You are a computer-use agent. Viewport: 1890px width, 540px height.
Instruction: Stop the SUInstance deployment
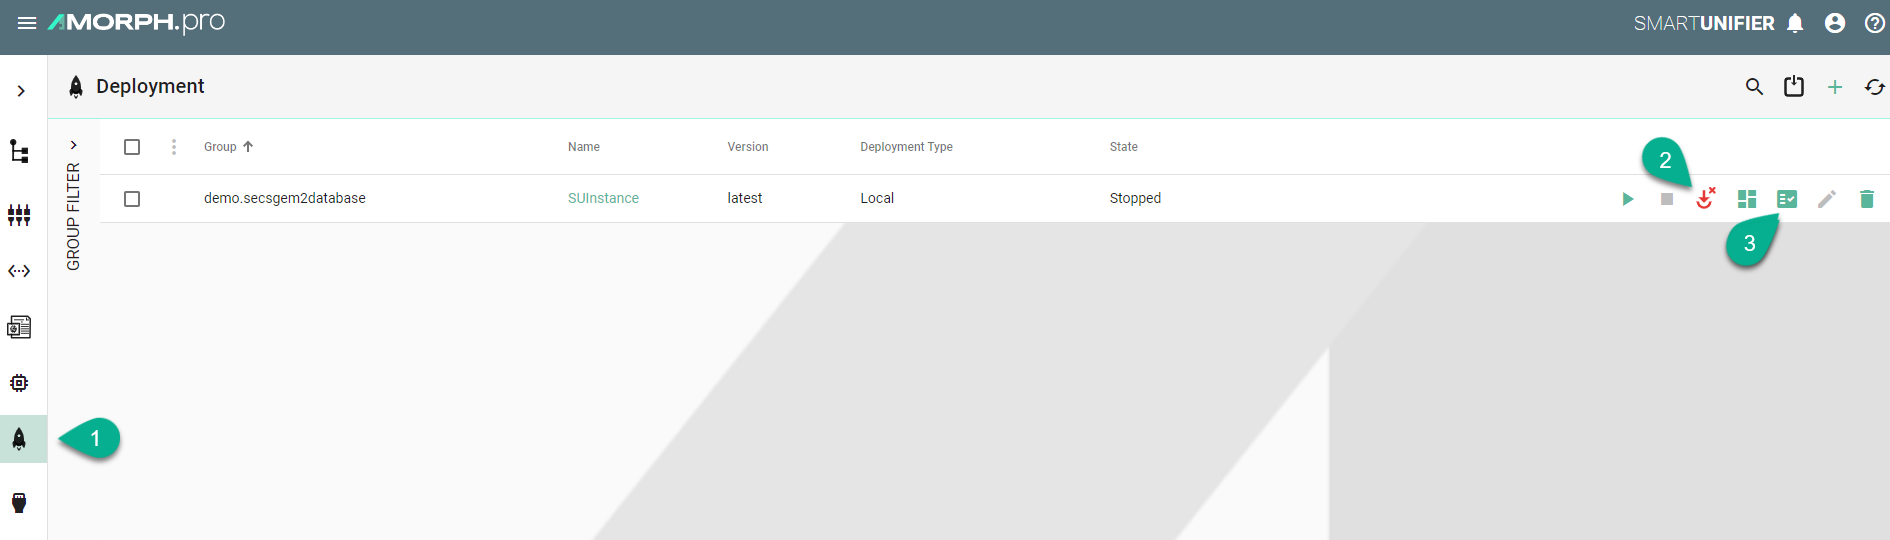(x=1667, y=199)
